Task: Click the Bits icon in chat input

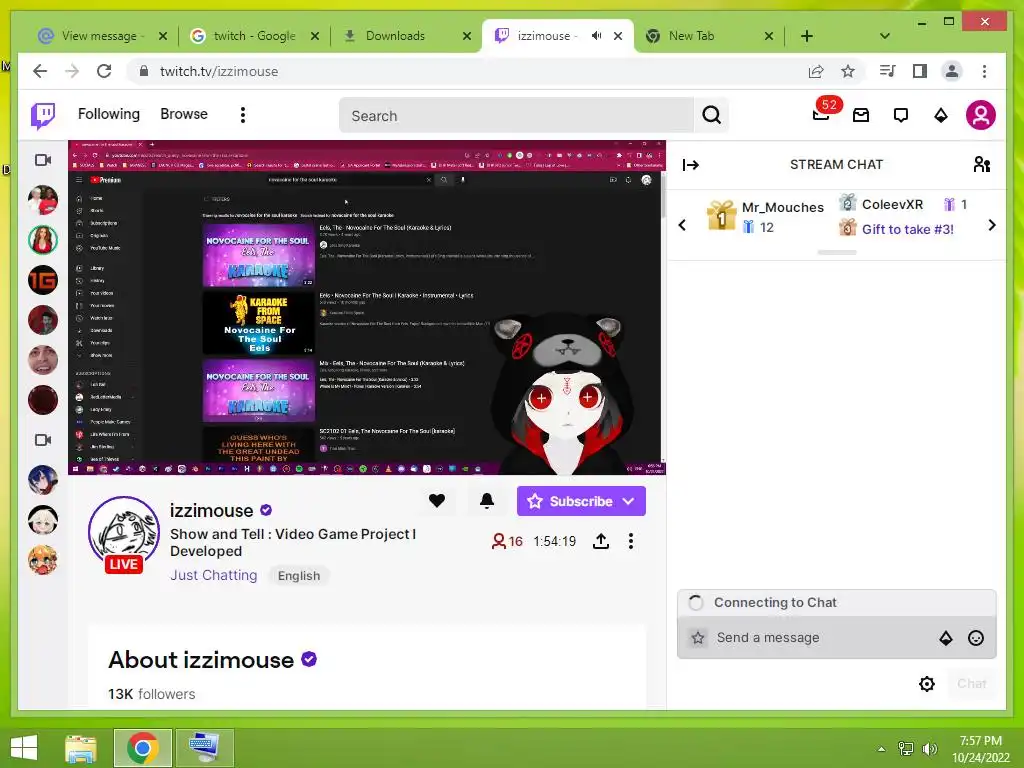Action: click(946, 638)
